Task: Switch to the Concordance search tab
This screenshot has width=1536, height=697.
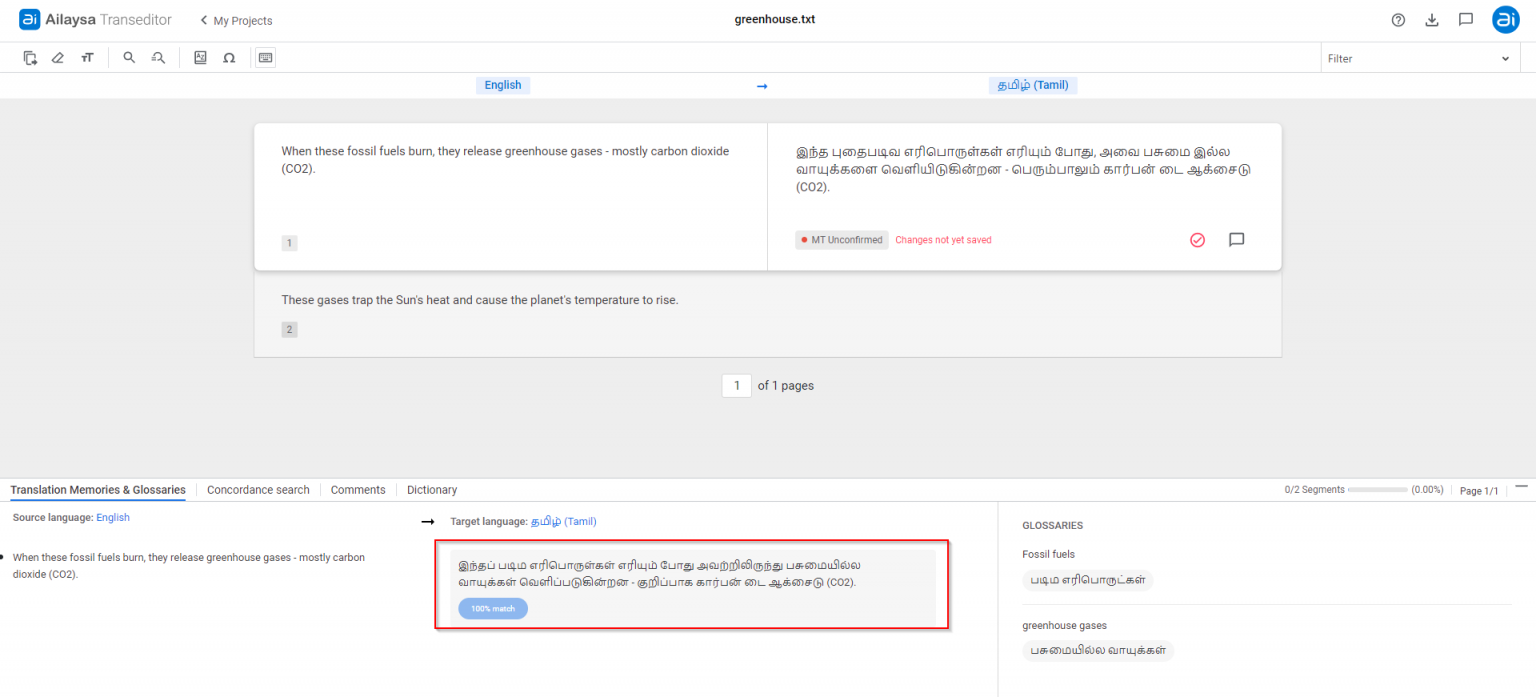Action: coord(258,489)
